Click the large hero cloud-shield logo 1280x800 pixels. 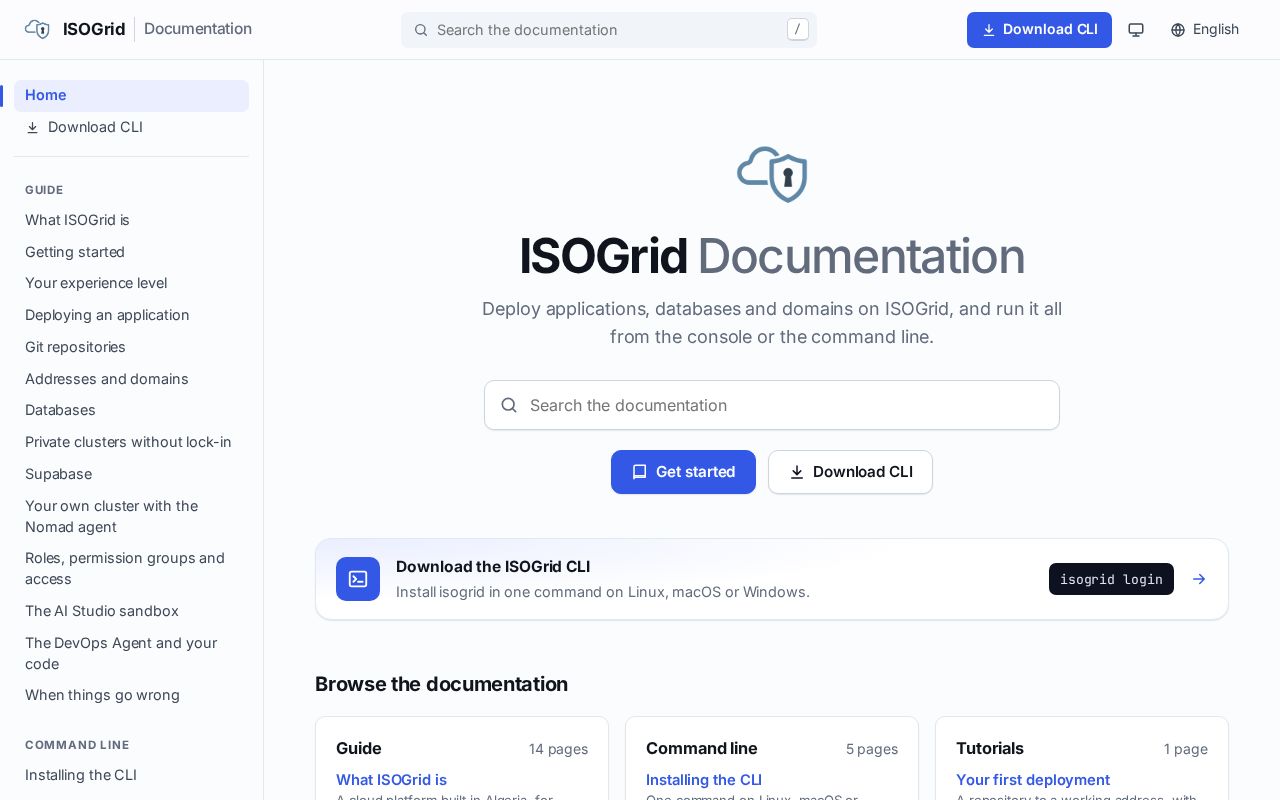click(772, 174)
